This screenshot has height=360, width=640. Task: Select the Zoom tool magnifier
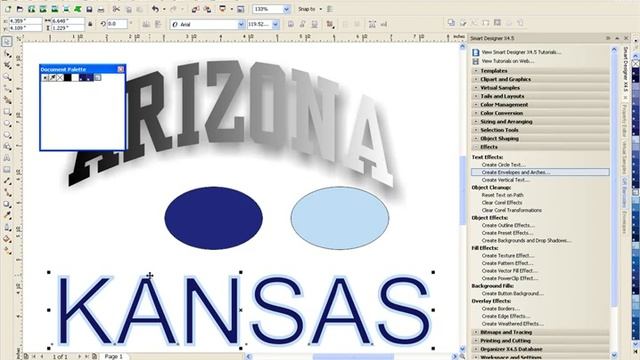point(7,76)
